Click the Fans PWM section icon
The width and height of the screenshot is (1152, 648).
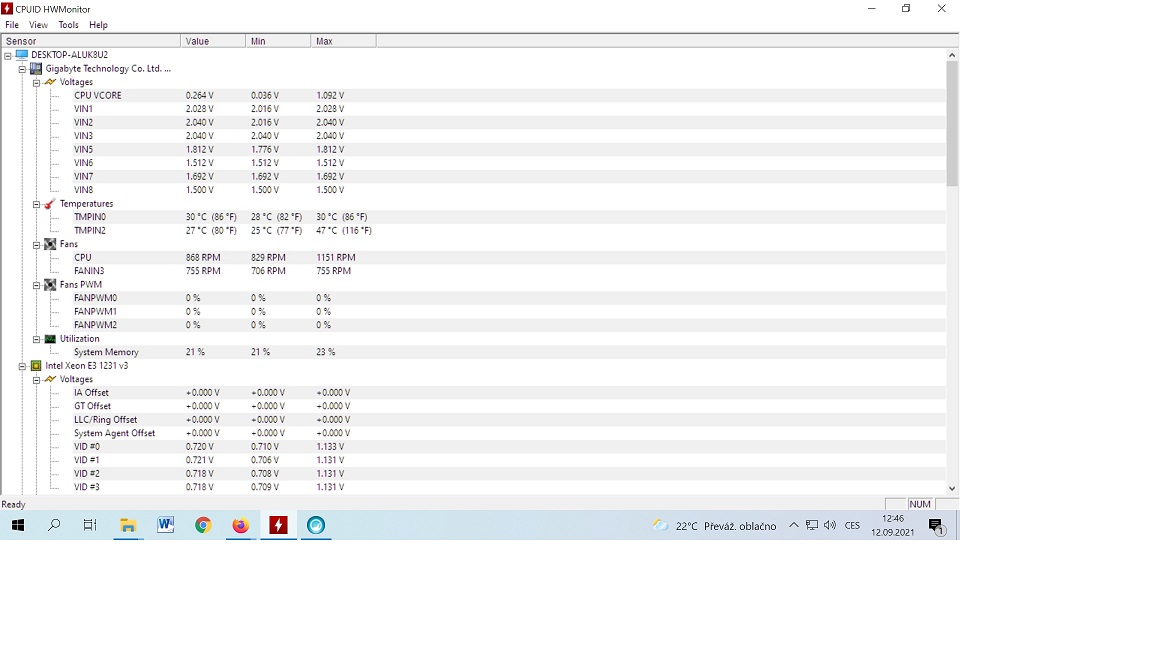tap(50, 284)
